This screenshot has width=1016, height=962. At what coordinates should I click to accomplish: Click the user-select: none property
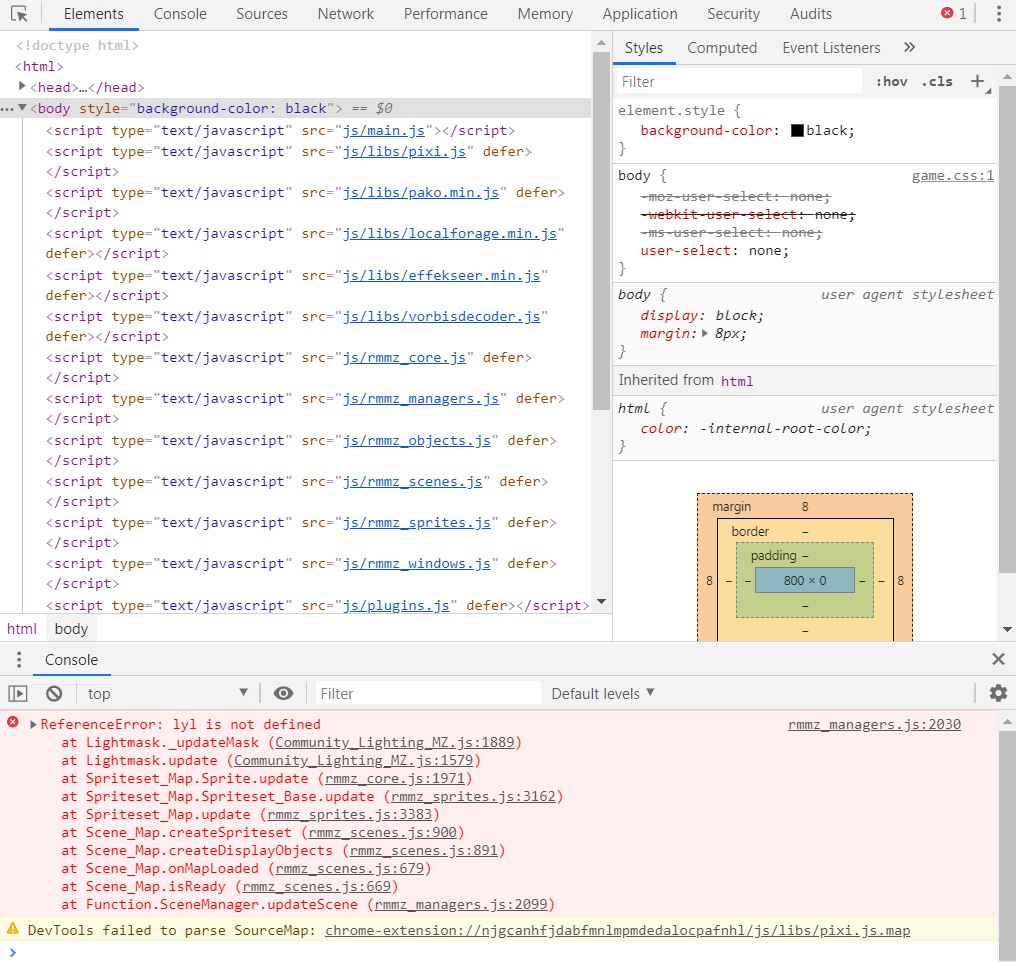click(x=714, y=251)
